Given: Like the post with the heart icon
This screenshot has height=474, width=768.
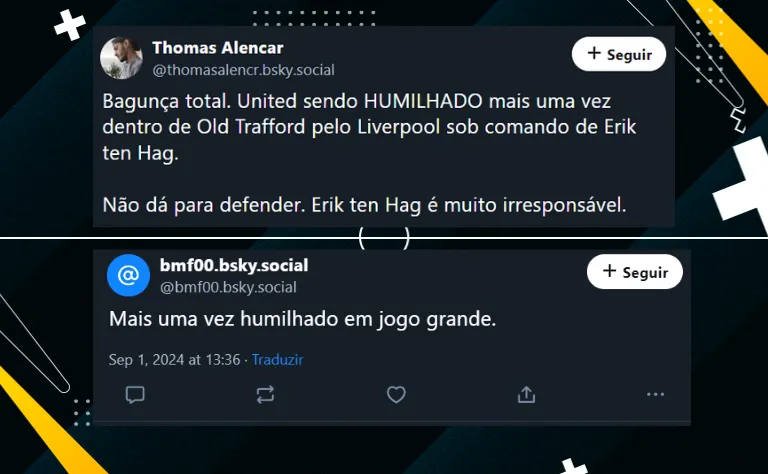Looking at the screenshot, I should click(396, 394).
